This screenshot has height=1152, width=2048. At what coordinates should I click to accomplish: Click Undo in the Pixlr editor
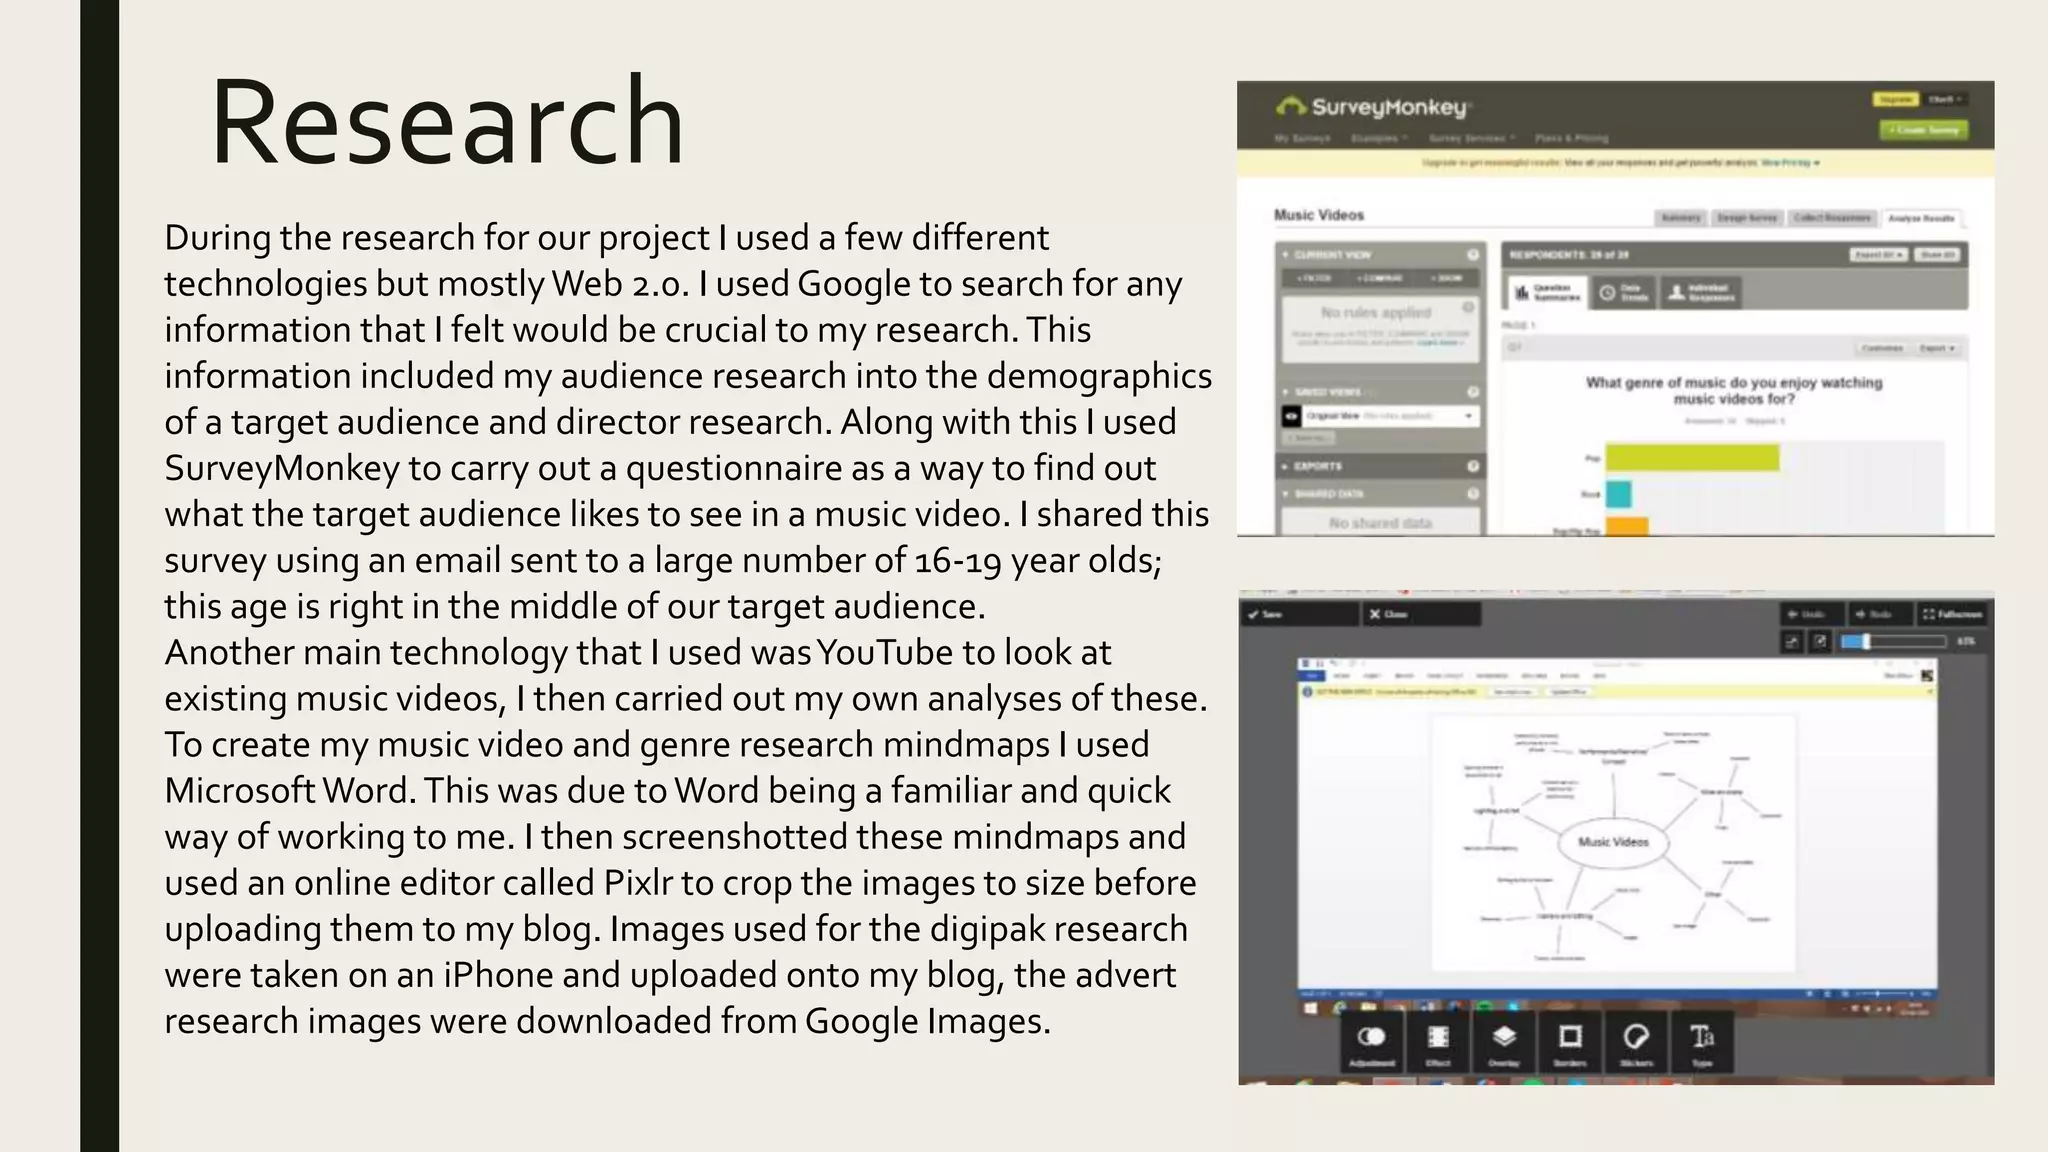[1812, 614]
